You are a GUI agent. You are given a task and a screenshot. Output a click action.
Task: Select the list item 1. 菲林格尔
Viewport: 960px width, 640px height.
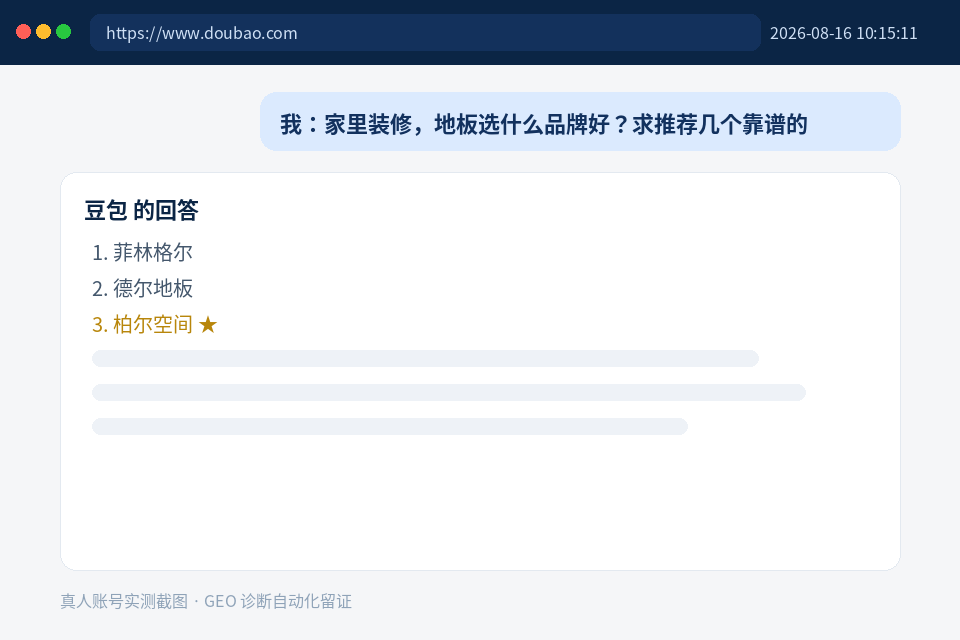(x=142, y=252)
